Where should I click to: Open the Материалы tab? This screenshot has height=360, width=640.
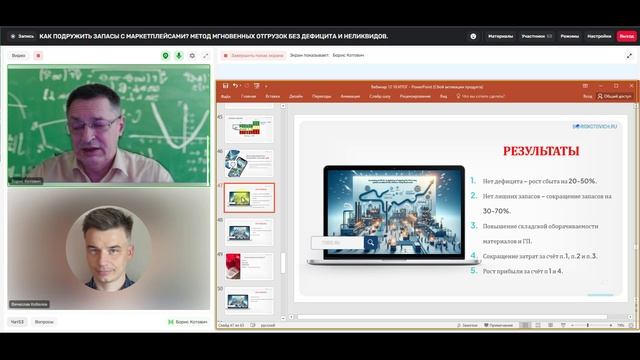tap(500, 36)
